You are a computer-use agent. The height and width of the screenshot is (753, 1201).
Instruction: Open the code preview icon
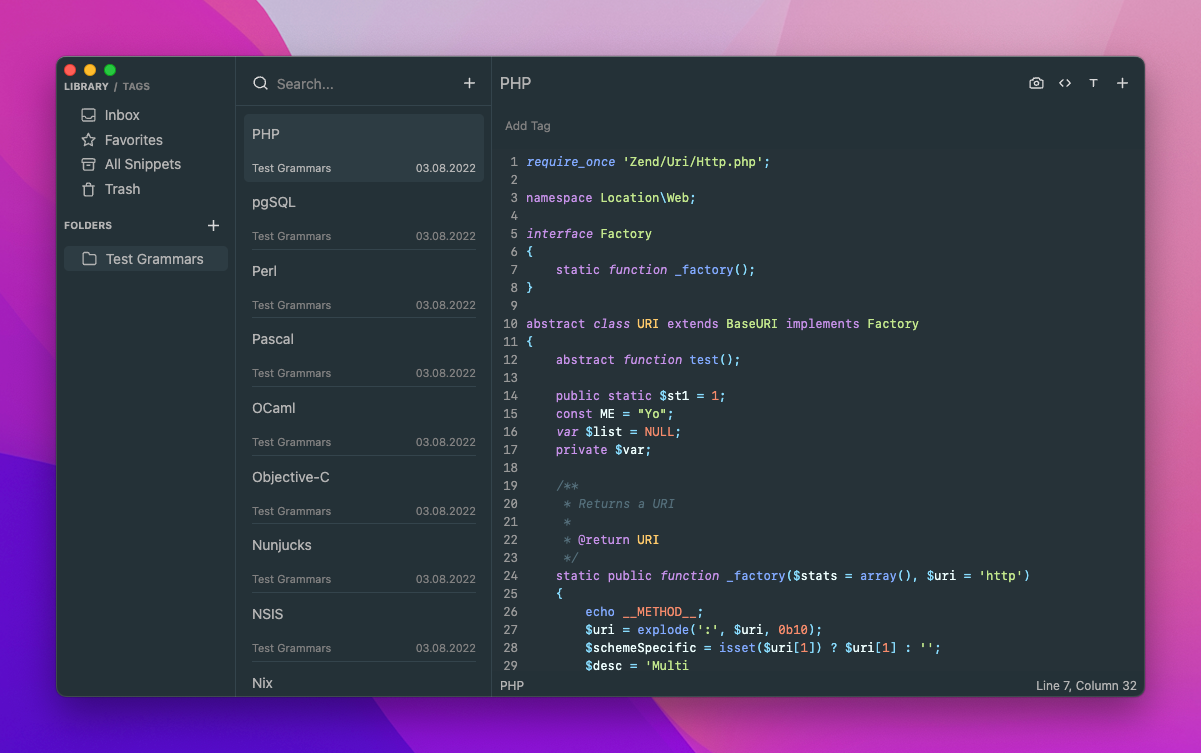click(1065, 83)
